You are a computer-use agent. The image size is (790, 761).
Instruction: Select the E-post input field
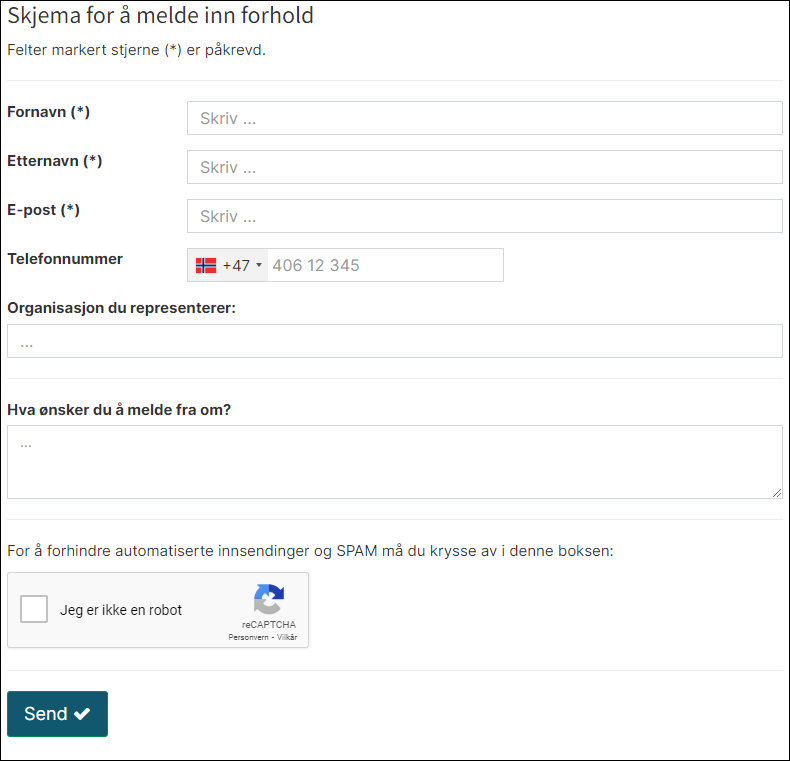coord(484,216)
